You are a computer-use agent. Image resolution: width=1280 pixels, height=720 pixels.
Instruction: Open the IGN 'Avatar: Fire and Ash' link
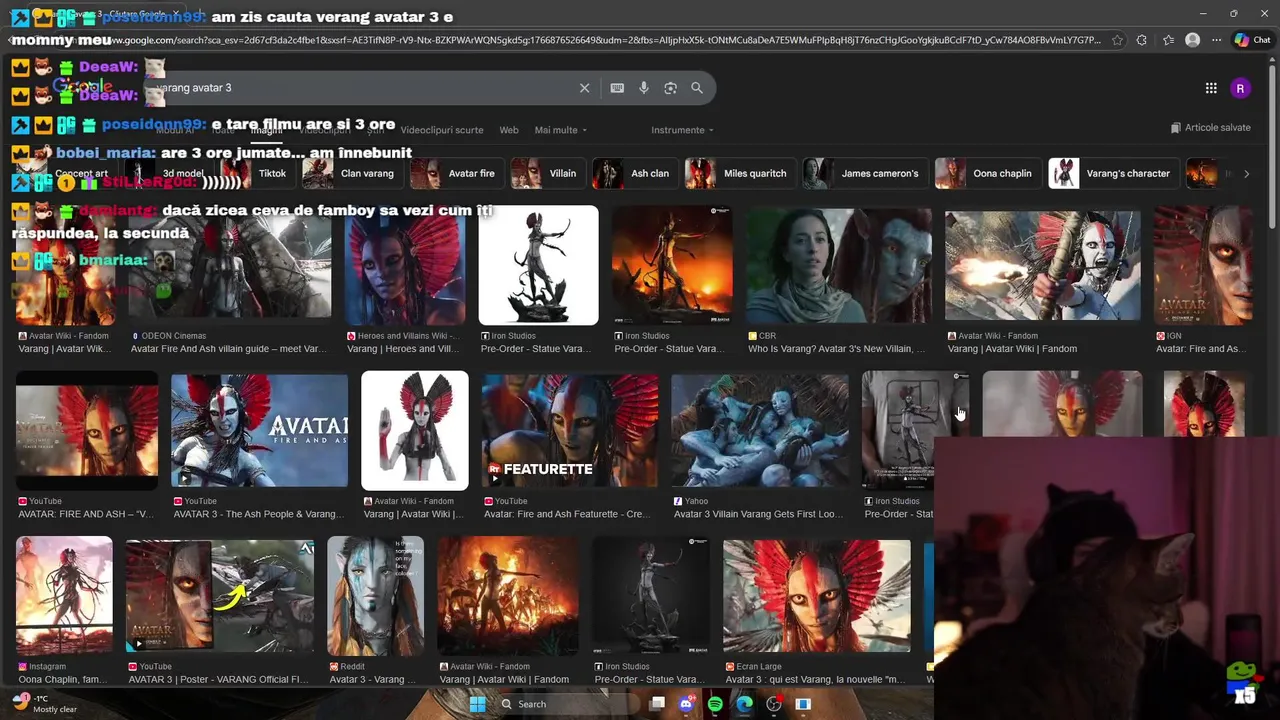[x=1201, y=349]
